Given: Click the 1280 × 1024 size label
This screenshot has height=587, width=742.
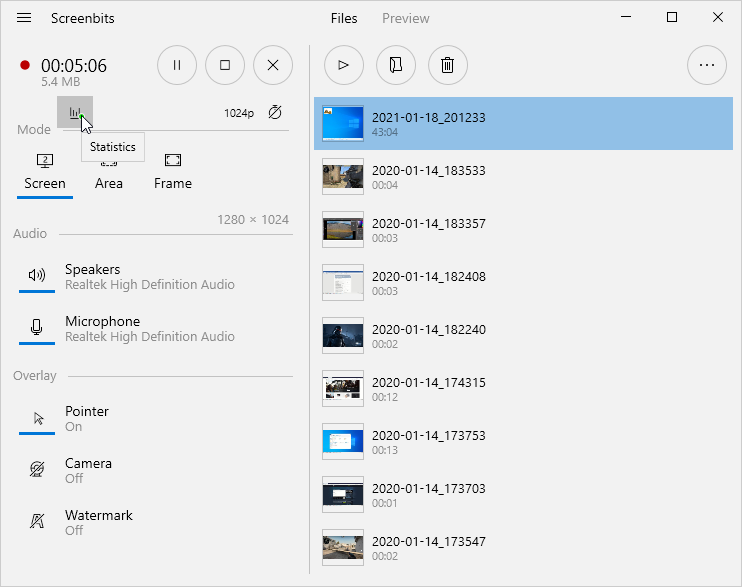Looking at the screenshot, I should point(253,220).
